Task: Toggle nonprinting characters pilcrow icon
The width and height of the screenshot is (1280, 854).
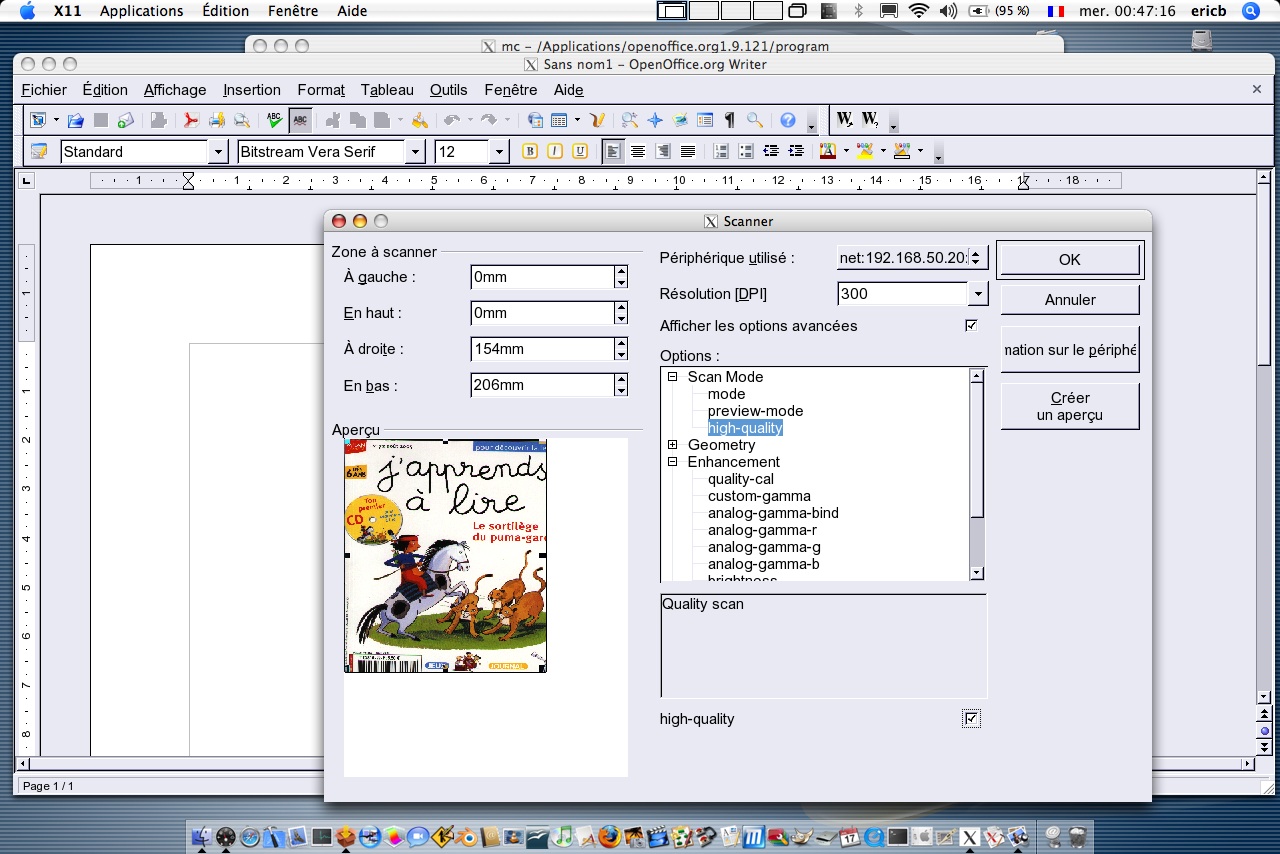Action: click(x=730, y=120)
